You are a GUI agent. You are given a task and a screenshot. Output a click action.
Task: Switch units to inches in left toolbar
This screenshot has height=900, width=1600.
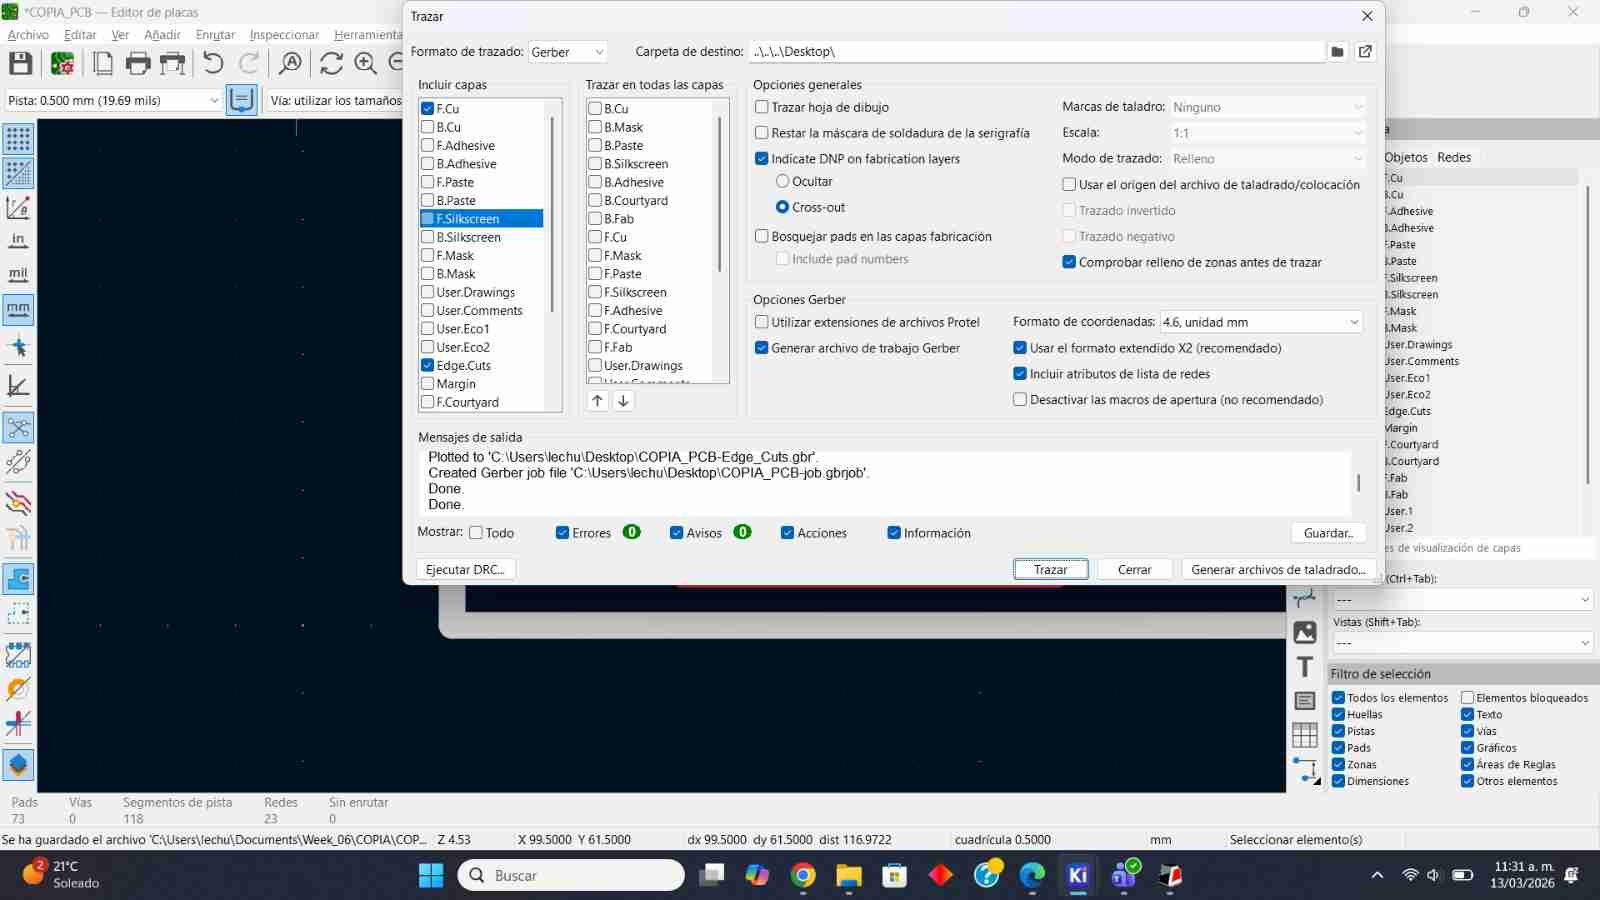coord(17,240)
